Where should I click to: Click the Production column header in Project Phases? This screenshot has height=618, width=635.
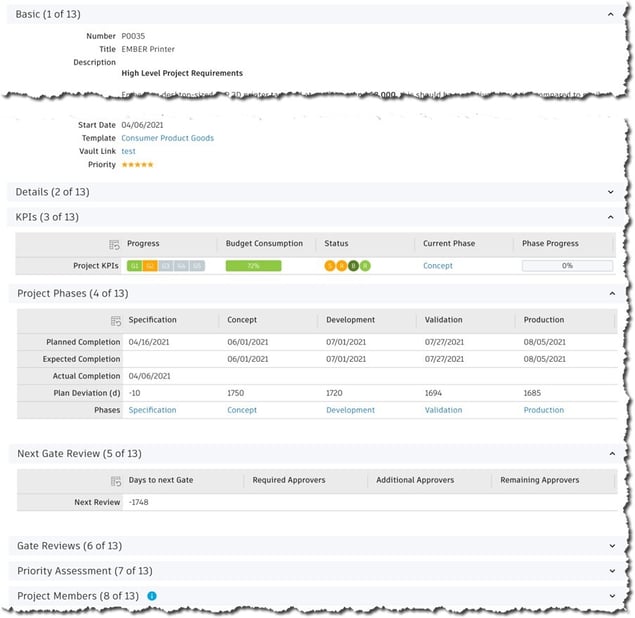543,320
